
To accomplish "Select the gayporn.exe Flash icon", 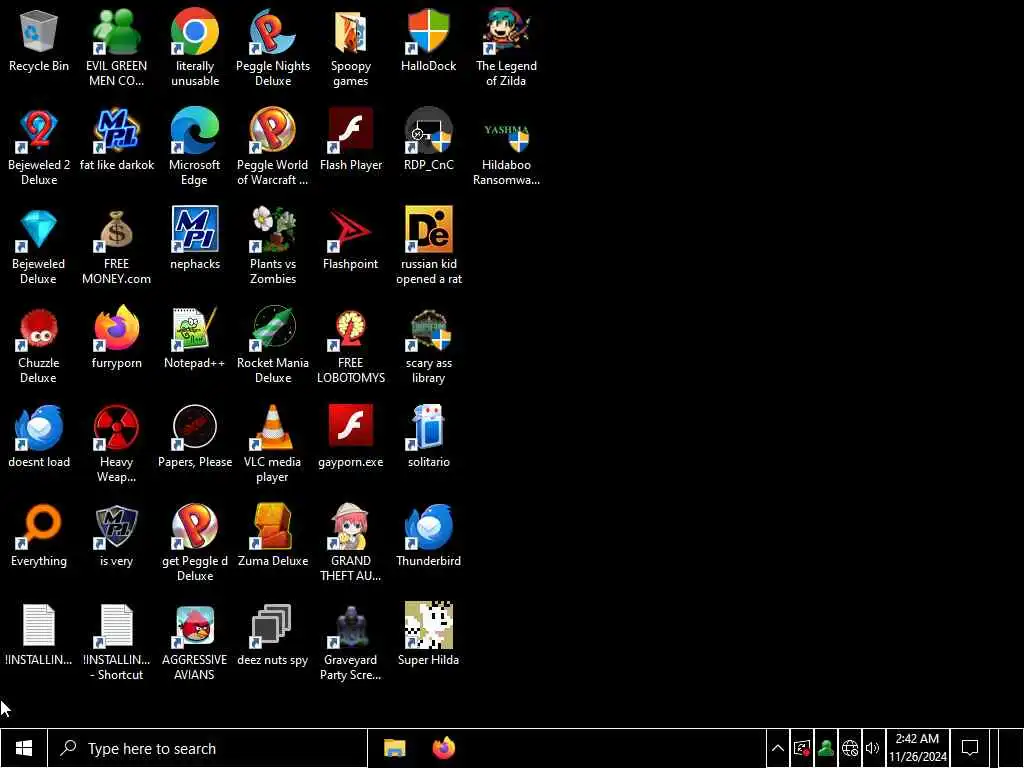I will tap(351, 436).
